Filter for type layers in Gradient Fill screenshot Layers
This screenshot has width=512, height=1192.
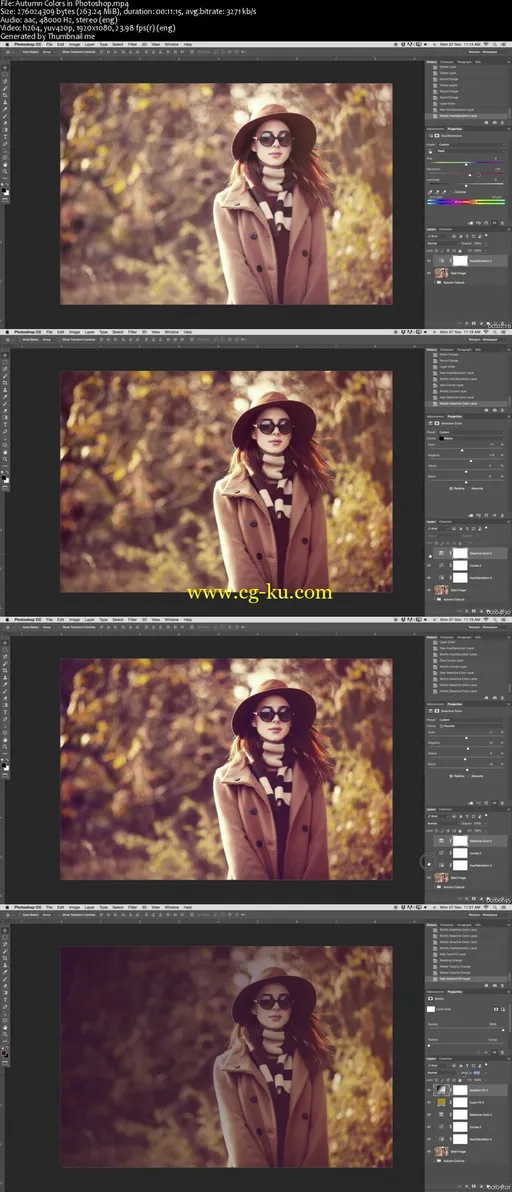click(467, 1066)
